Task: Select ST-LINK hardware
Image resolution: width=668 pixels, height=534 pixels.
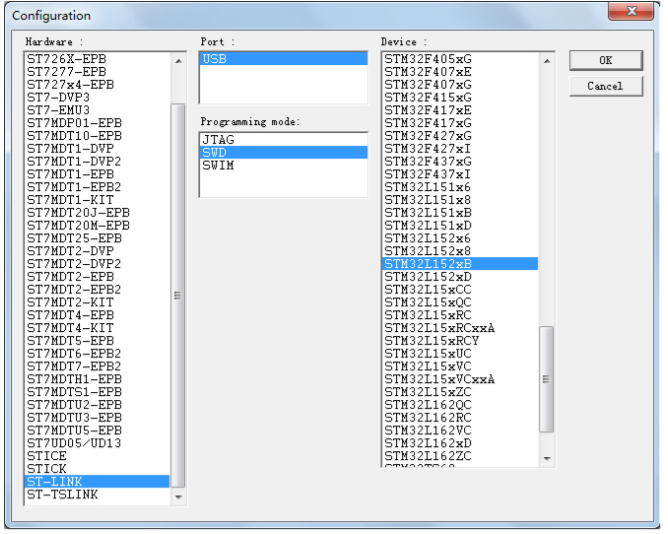Action: 98,482
